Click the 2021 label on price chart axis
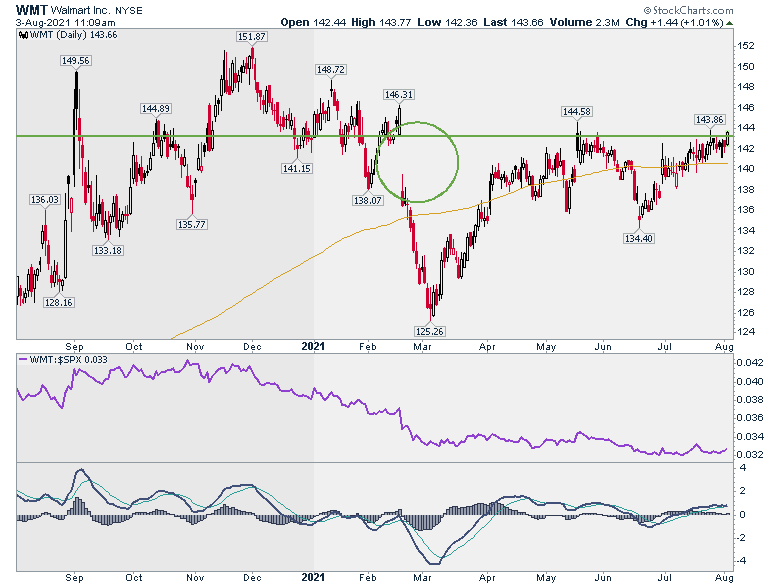The height and width of the screenshot is (586, 780). [x=313, y=346]
